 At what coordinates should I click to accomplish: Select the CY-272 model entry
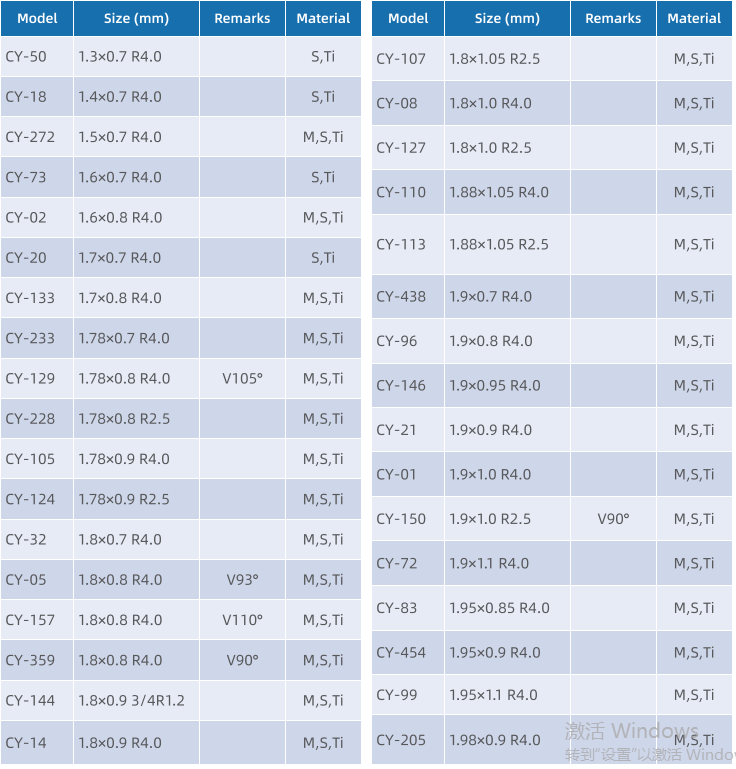point(30,137)
